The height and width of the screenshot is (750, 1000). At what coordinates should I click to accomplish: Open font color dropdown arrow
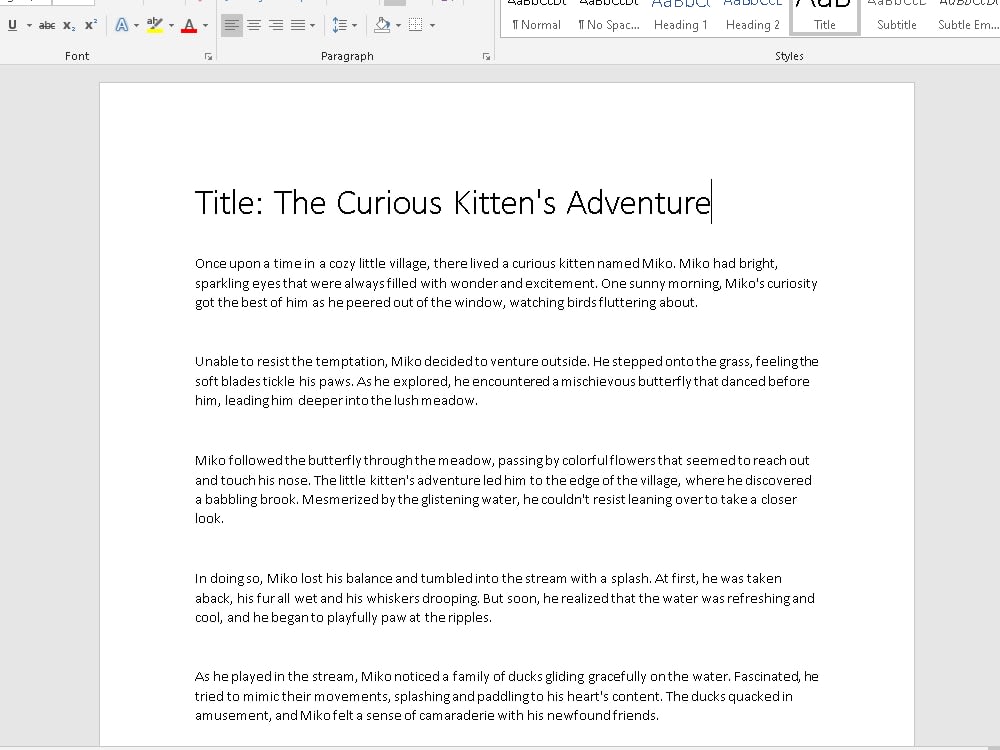pyautogui.click(x=205, y=26)
